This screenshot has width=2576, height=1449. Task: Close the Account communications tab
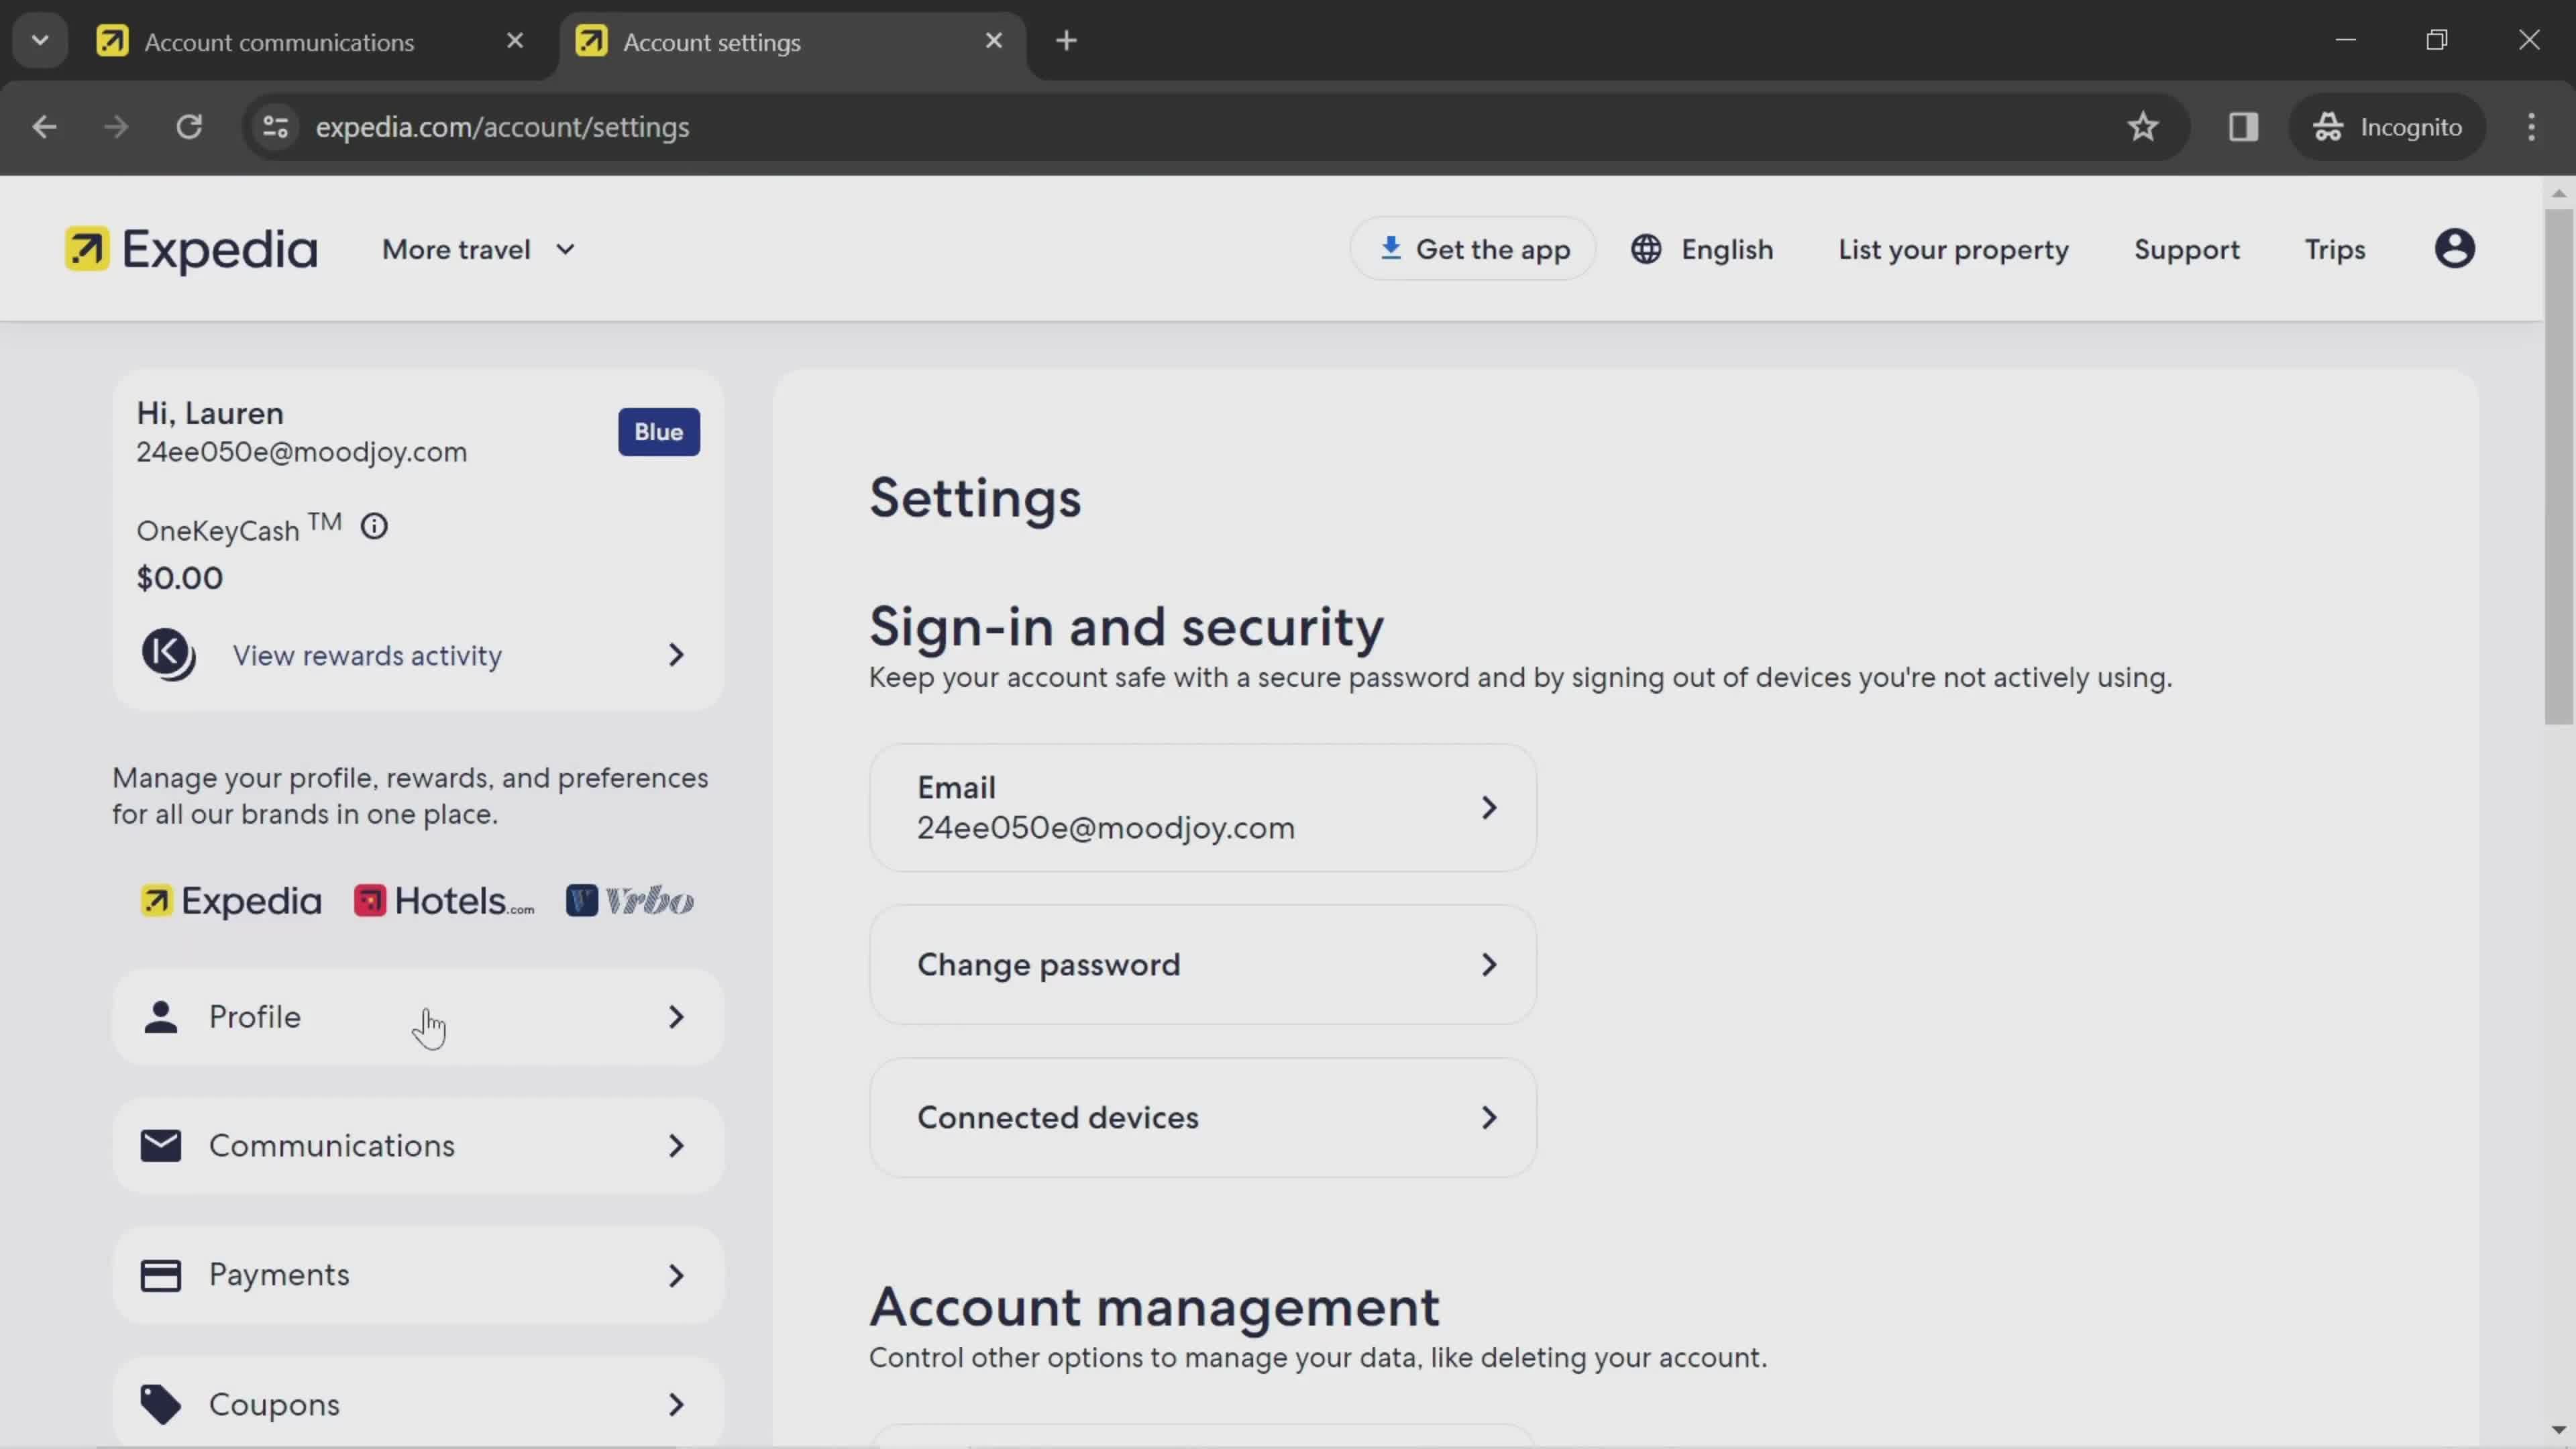tap(515, 41)
